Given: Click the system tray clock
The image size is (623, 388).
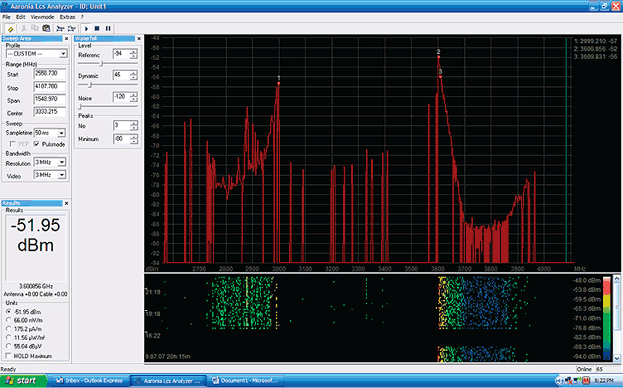Looking at the screenshot, I should (604, 380).
